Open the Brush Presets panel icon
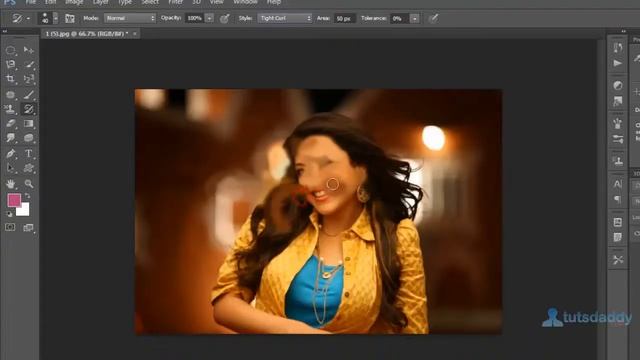Viewport: 640px width, 360px height. tap(618, 123)
